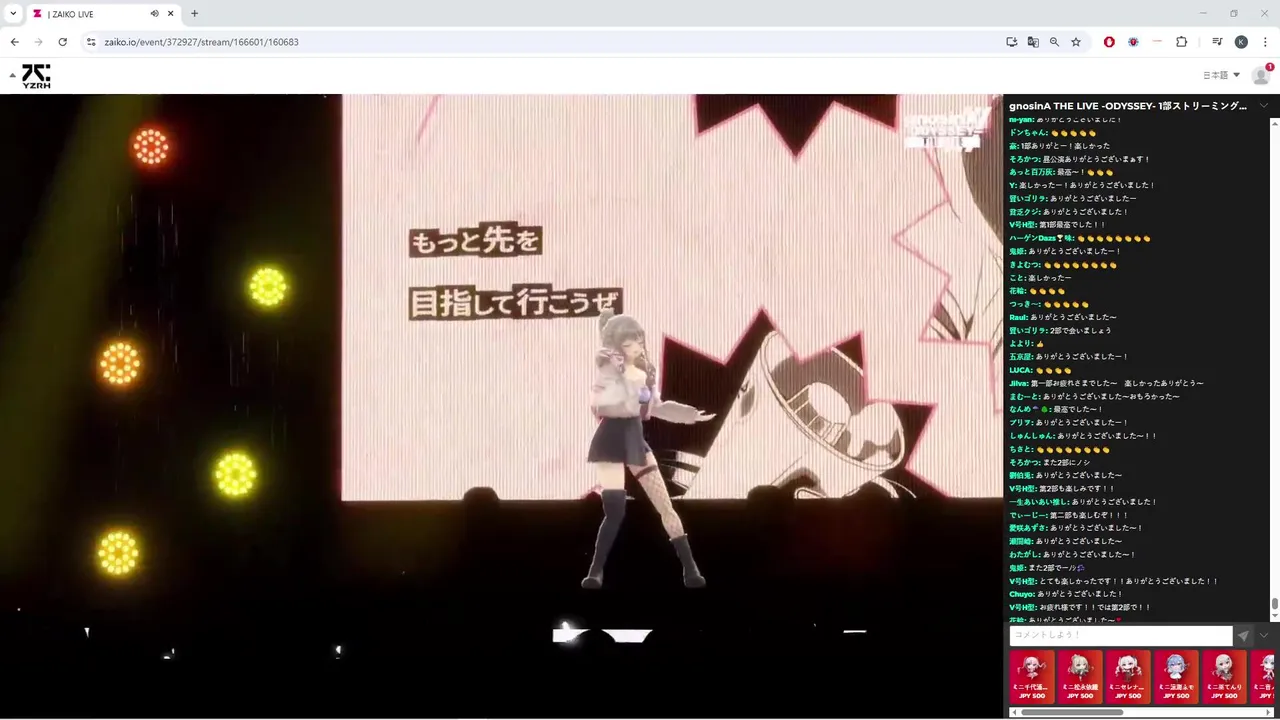View site information icon in address bar

(x=91, y=42)
